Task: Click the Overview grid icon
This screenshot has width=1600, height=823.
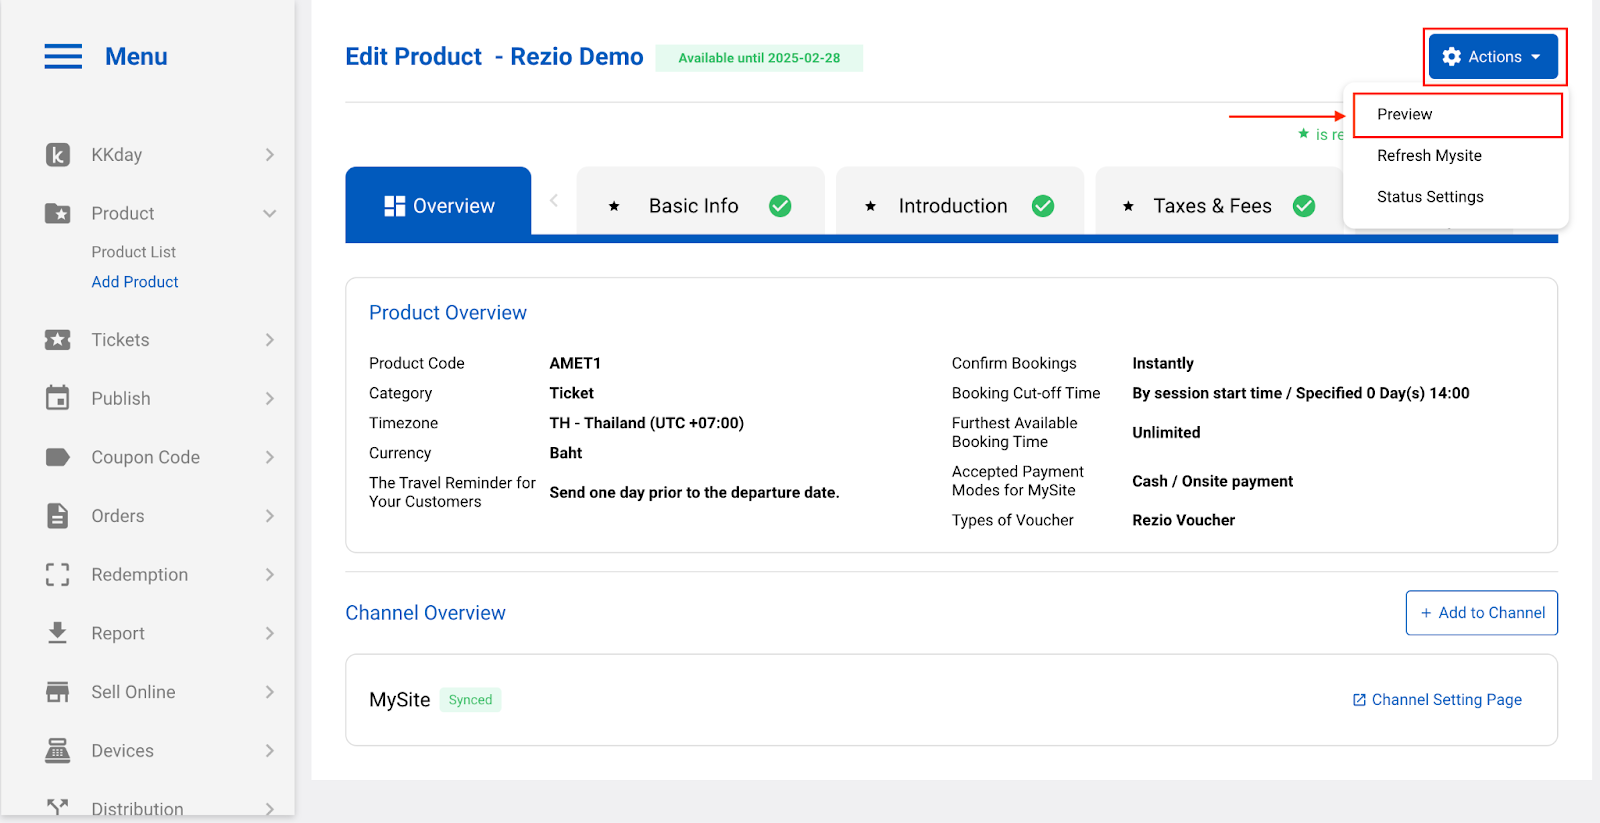Action: tap(395, 206)
